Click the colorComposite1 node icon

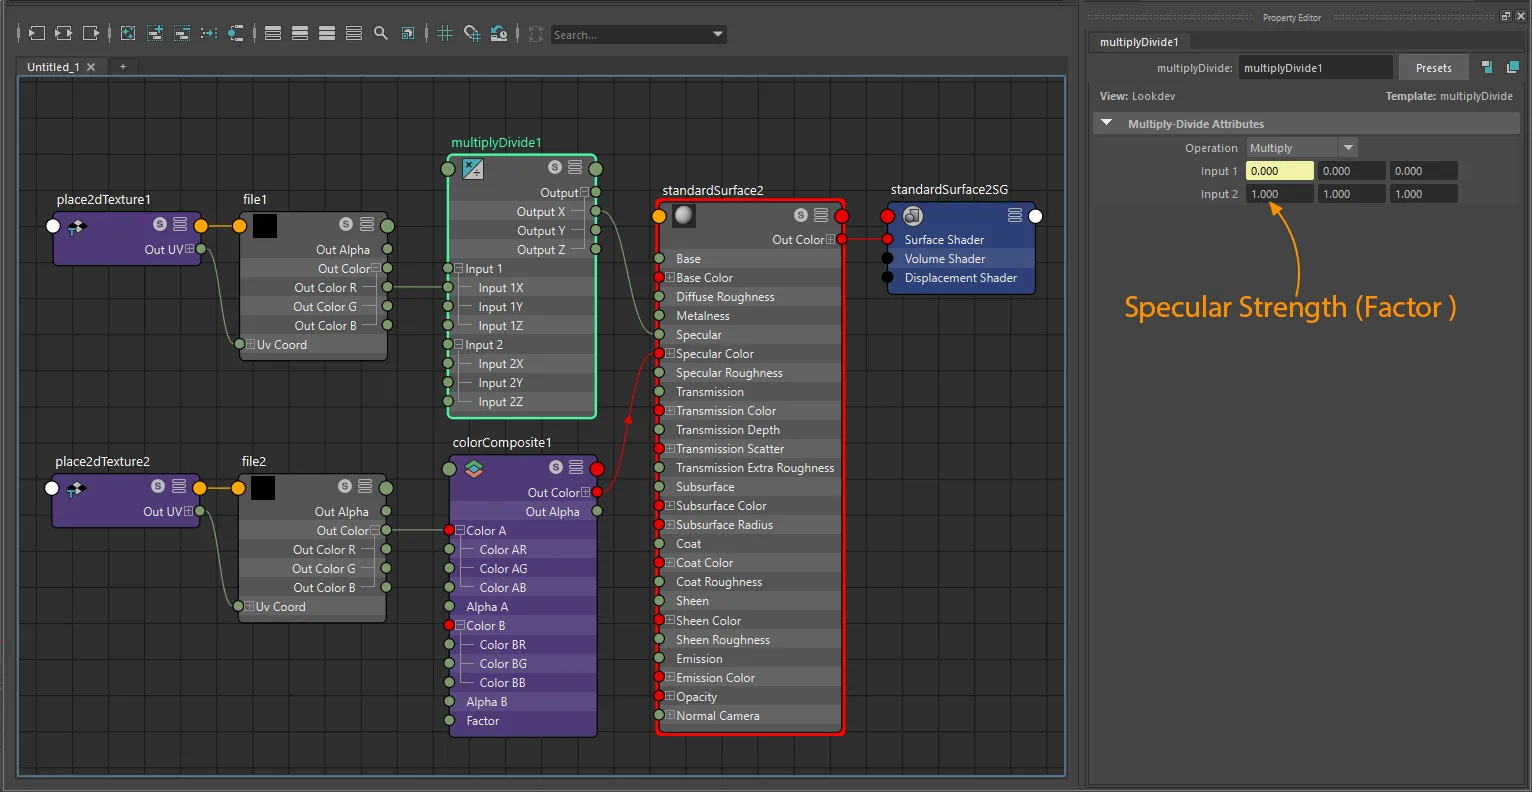pos(474,468)
